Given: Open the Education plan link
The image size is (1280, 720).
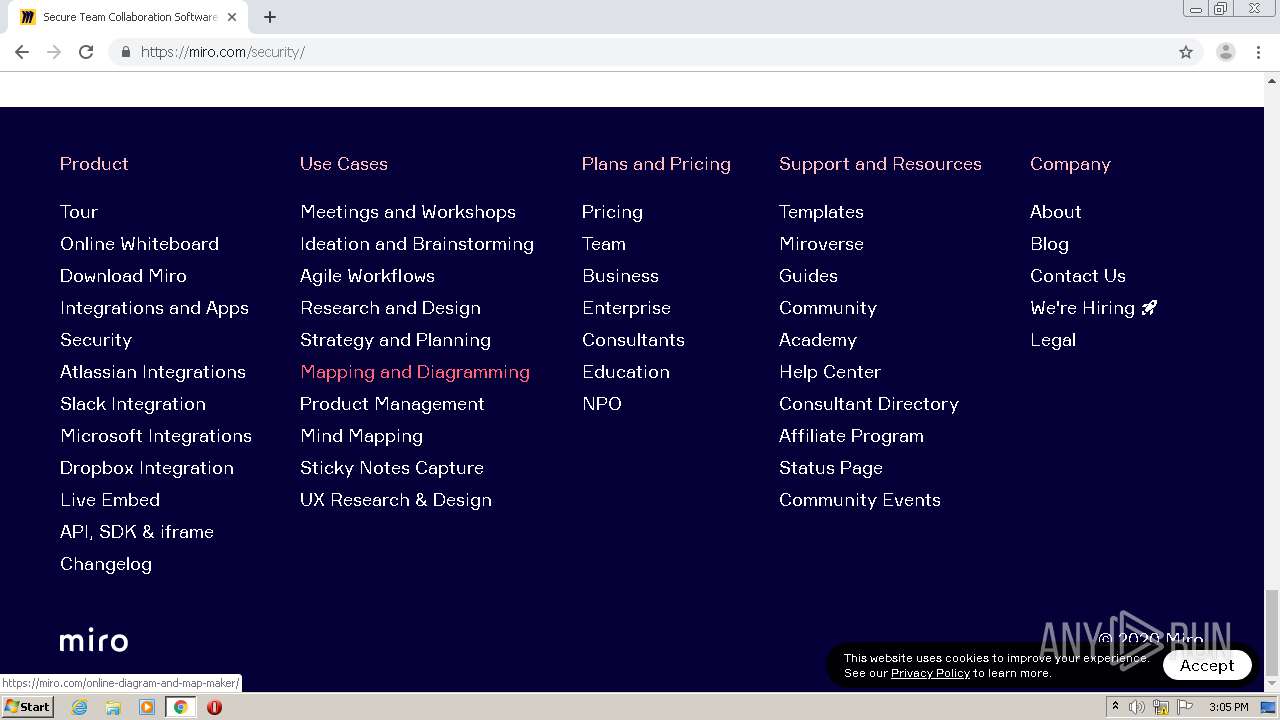Looking at the screenshot, I should [x=626, y=372].
